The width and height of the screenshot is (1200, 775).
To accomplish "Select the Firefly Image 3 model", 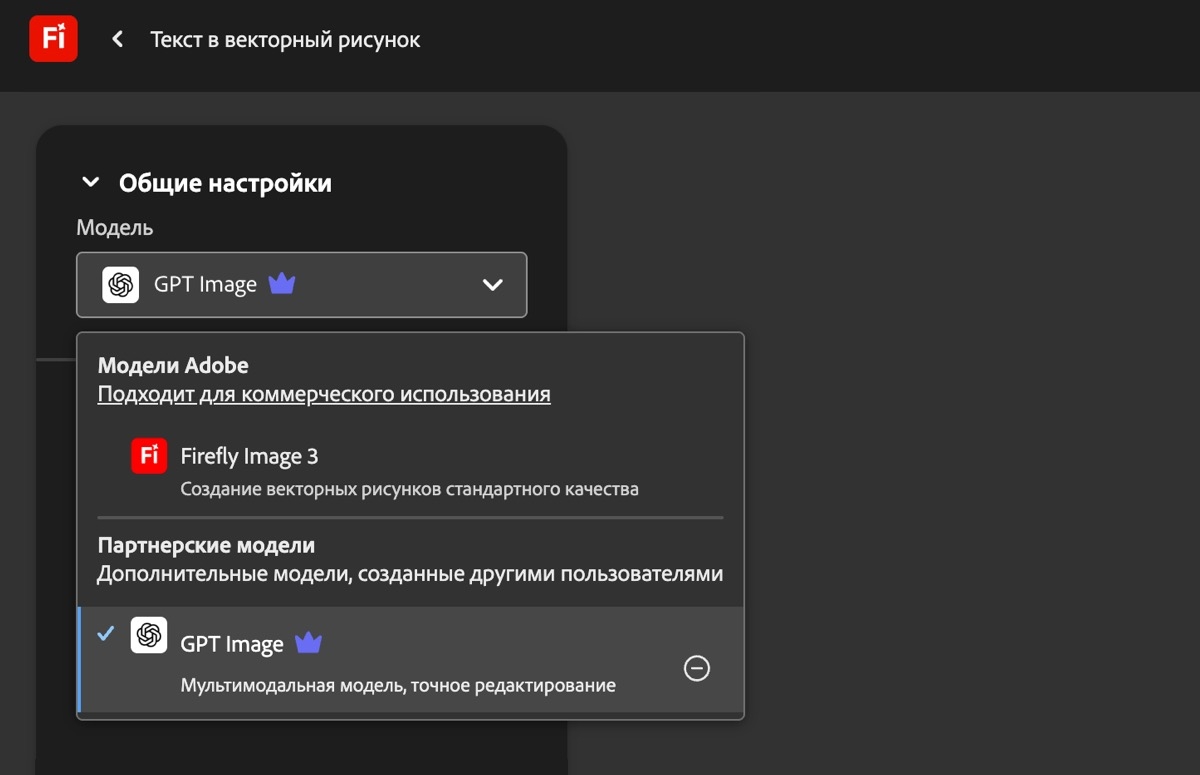I will tap(249, 455).
